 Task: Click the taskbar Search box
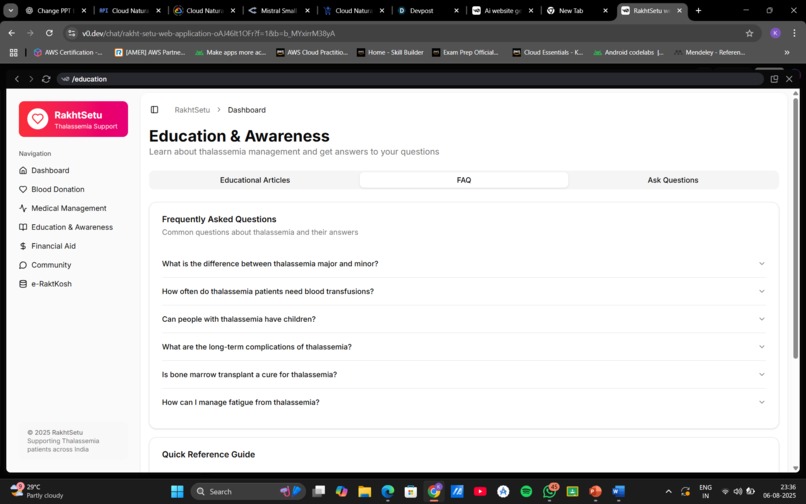(x=248, y=492)
